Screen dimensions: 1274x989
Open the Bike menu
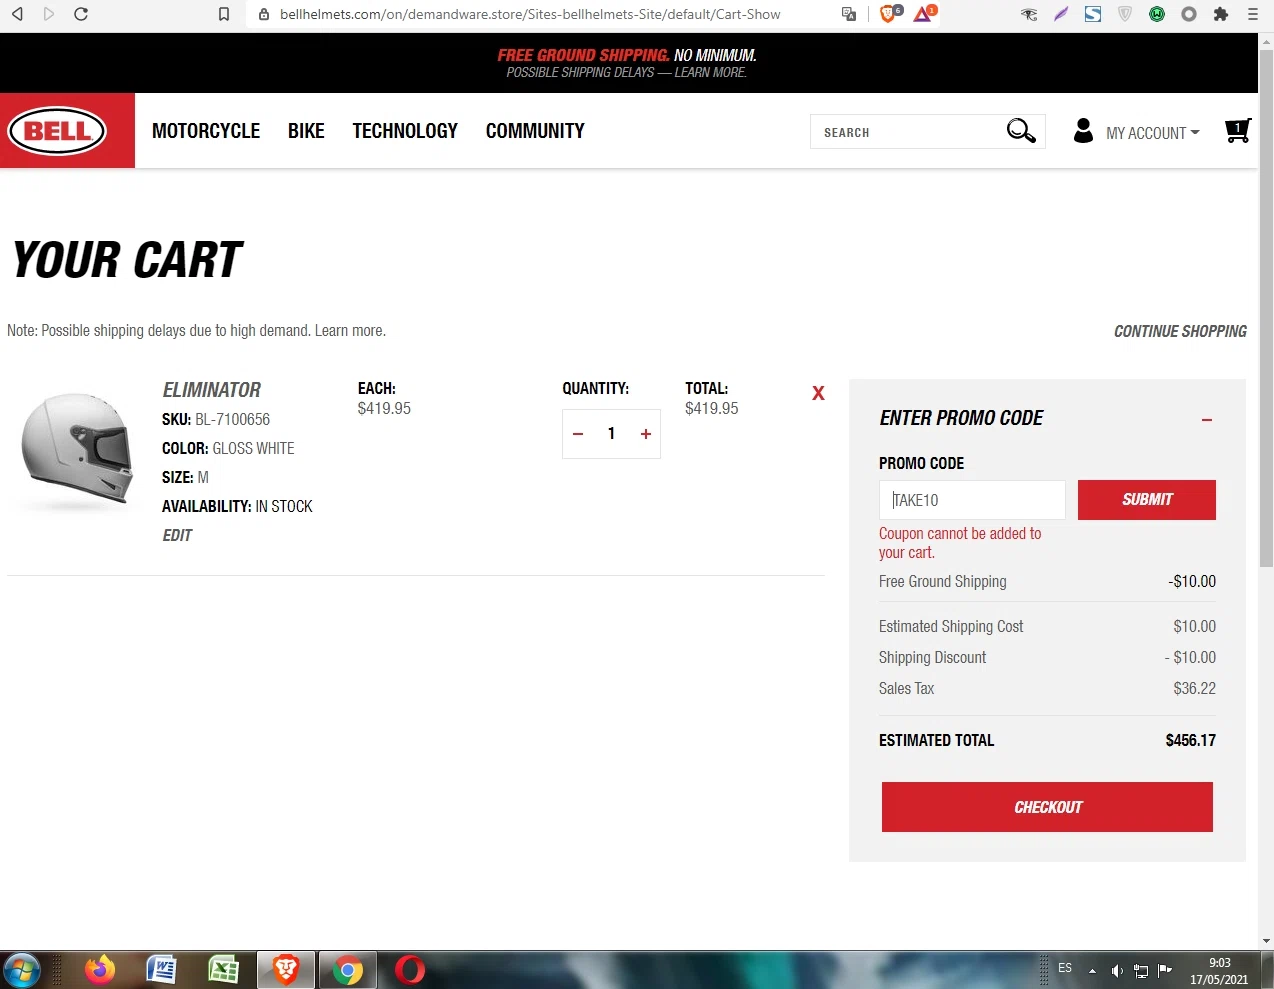(x=306, y=131)
